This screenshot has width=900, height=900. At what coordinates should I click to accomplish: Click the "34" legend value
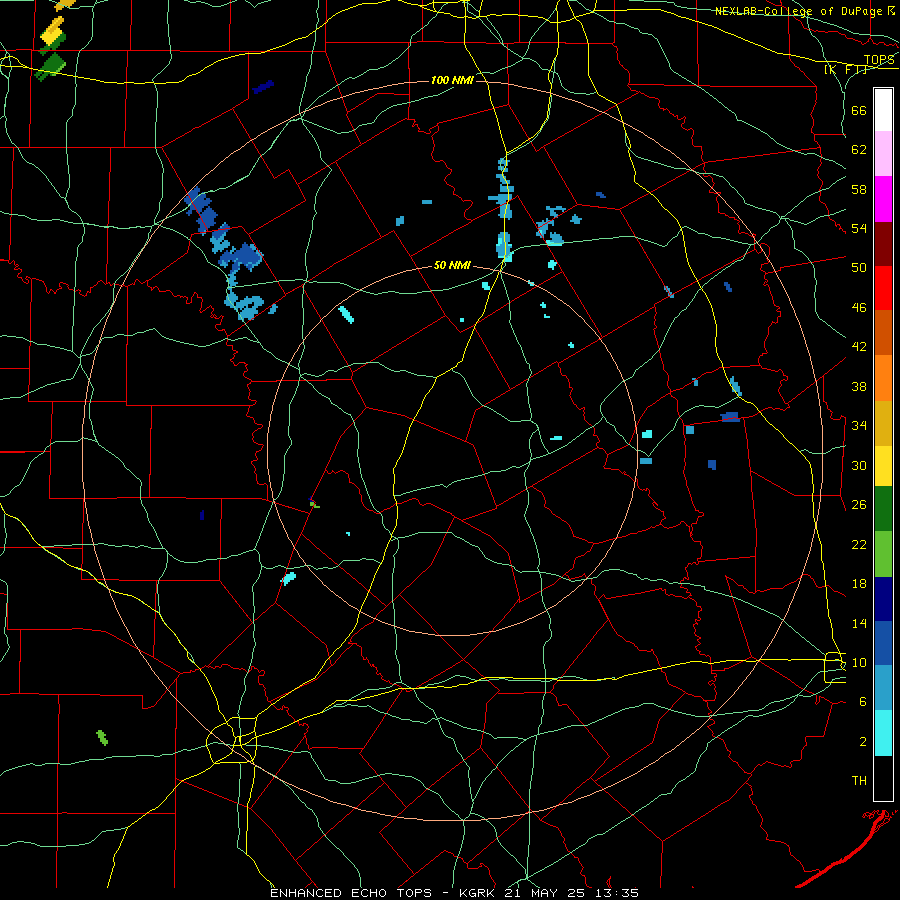click(x=859, y=426)
